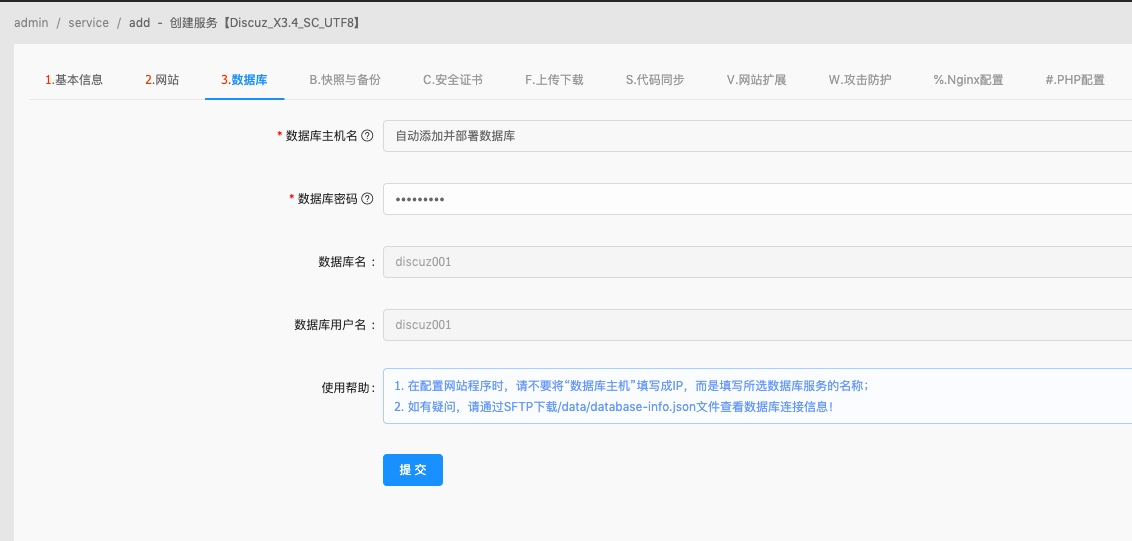The width and height of the screenshot is (1132, 541).
Task: Click the 数据库用户名 label
Action: tap(335, 324)
